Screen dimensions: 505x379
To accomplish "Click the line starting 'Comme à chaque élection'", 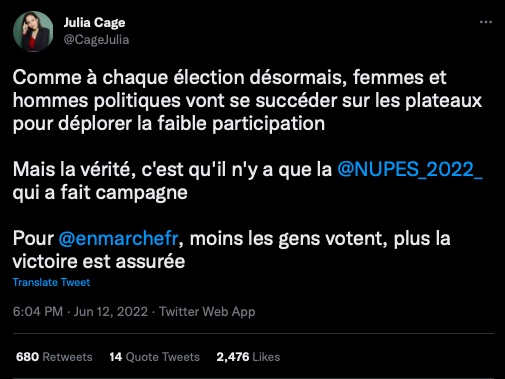I will pyautogui.click(x=229, y=78).
